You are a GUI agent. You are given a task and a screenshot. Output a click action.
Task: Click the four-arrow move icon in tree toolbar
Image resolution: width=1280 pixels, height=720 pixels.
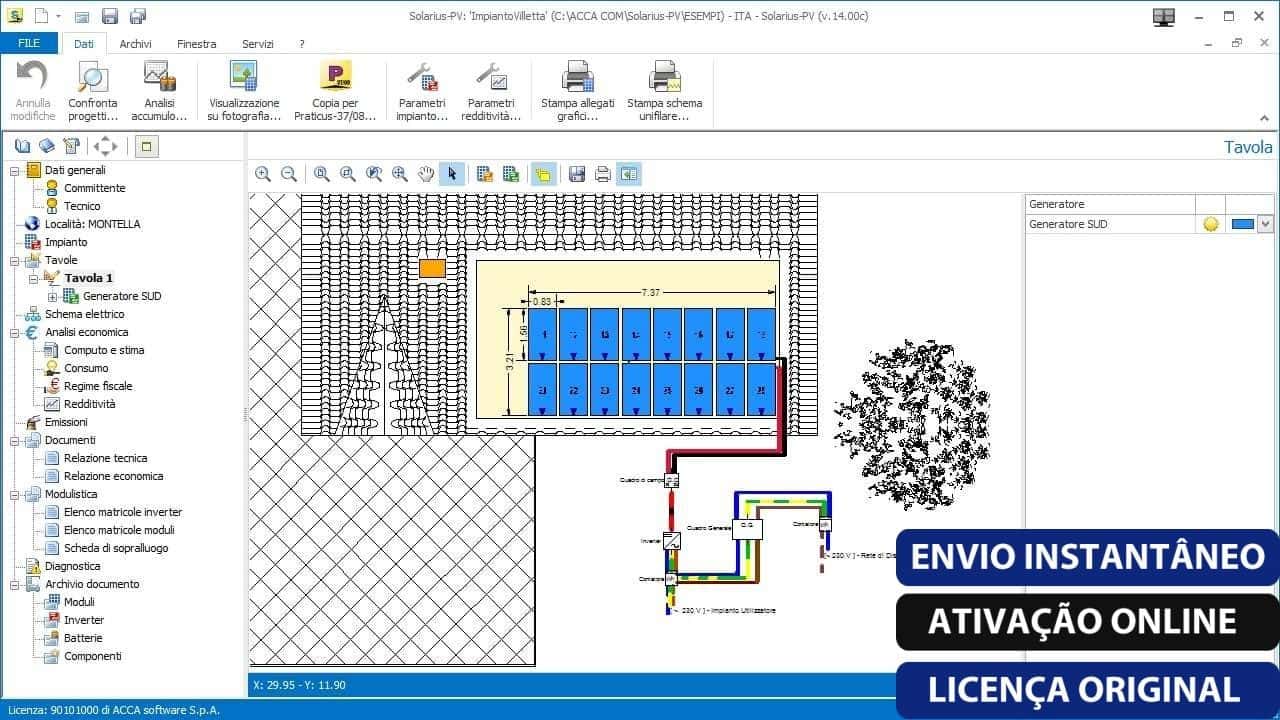click(x=105, y=146)
